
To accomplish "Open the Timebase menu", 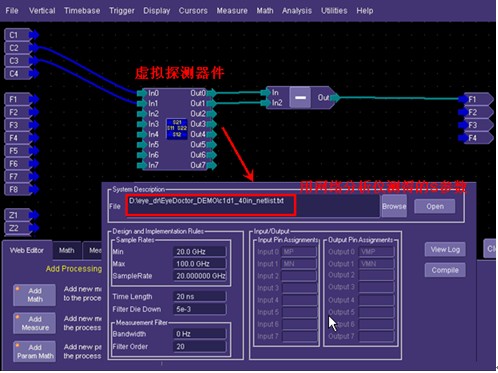I will point(82,11).
